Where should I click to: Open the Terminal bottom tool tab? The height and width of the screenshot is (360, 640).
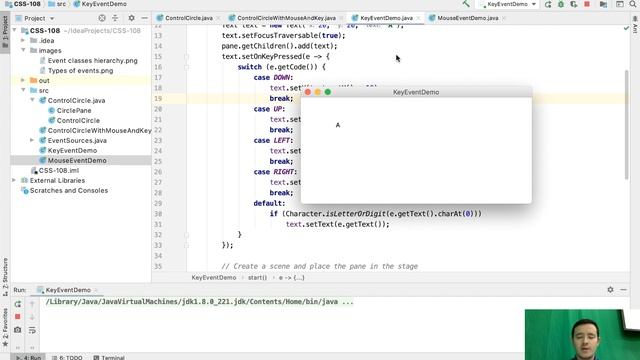[x=109, y=357]
